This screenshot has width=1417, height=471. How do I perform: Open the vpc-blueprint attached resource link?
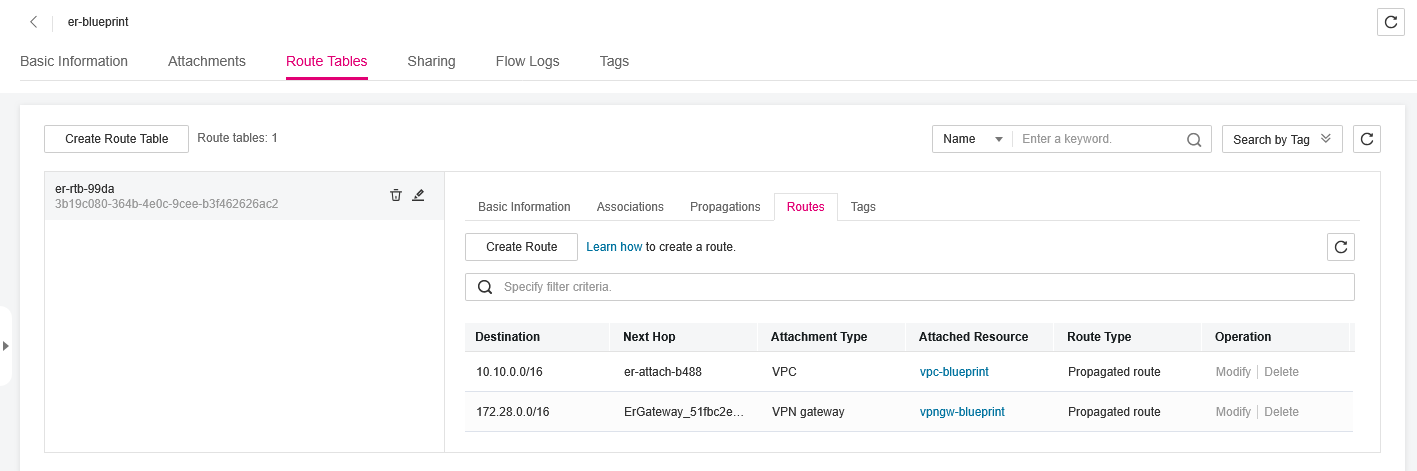click(x=954, y=372)
